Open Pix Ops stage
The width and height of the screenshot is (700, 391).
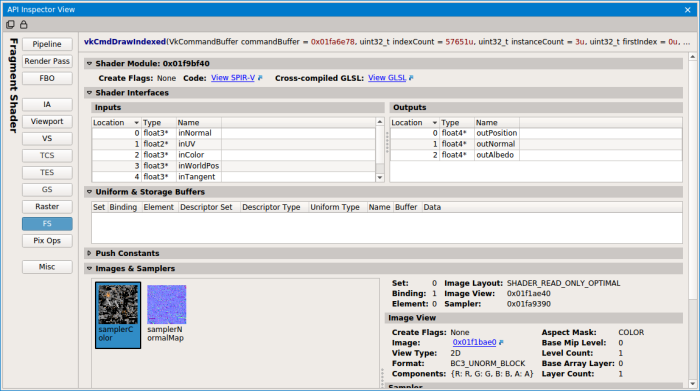coord(47,241)
